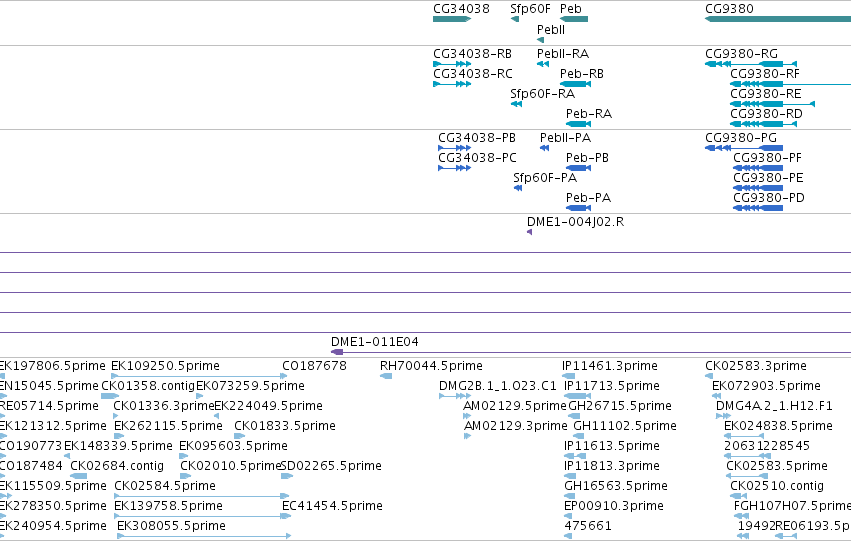Select the SD02265.5prime EST
Viewport: 851px width, 541px height.
tap(287, 476)
